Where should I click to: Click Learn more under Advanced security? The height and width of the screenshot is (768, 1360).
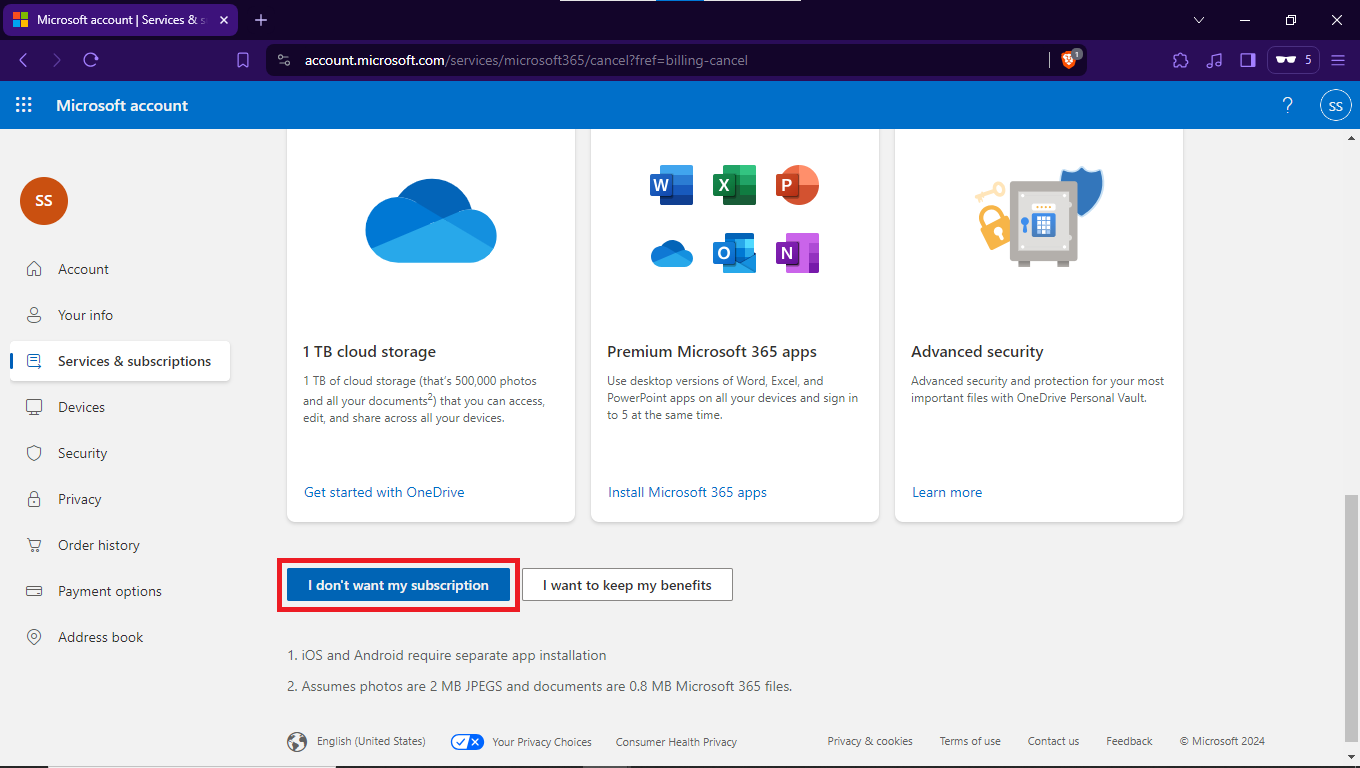(947, 492)
